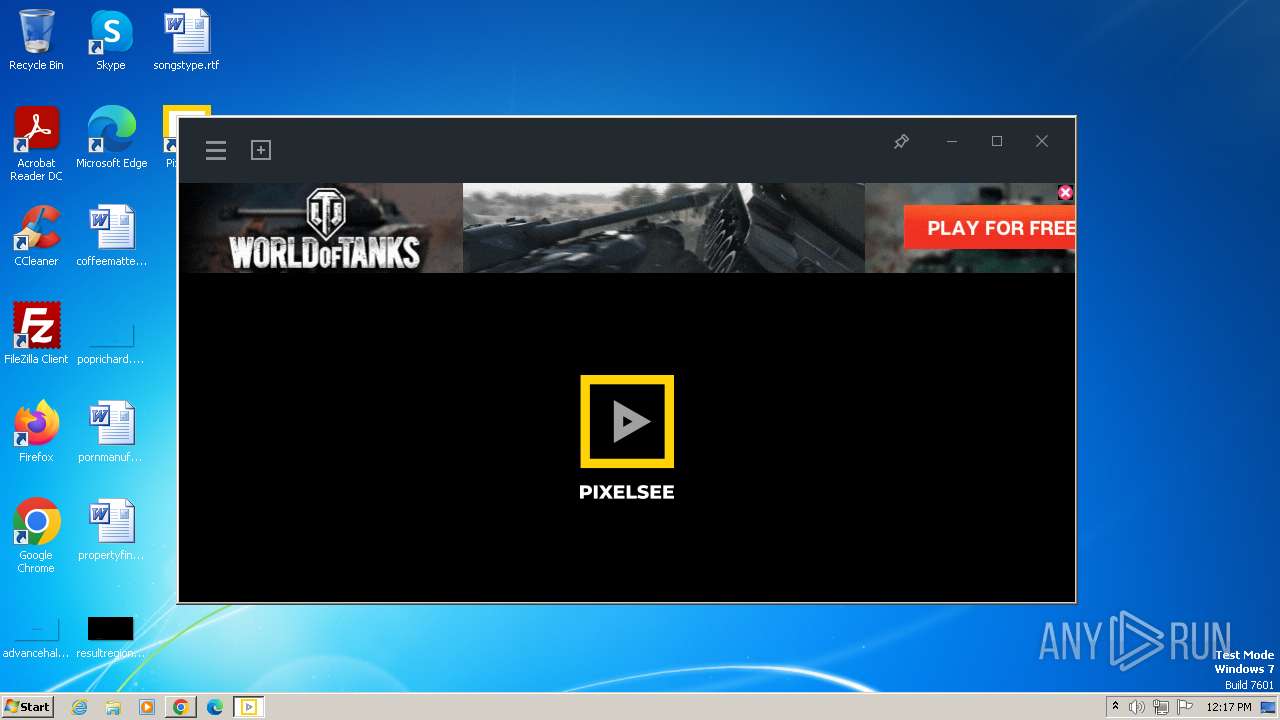Select the CCleaner desktop shortcut

pyautogui.click(x=36, y=236)
